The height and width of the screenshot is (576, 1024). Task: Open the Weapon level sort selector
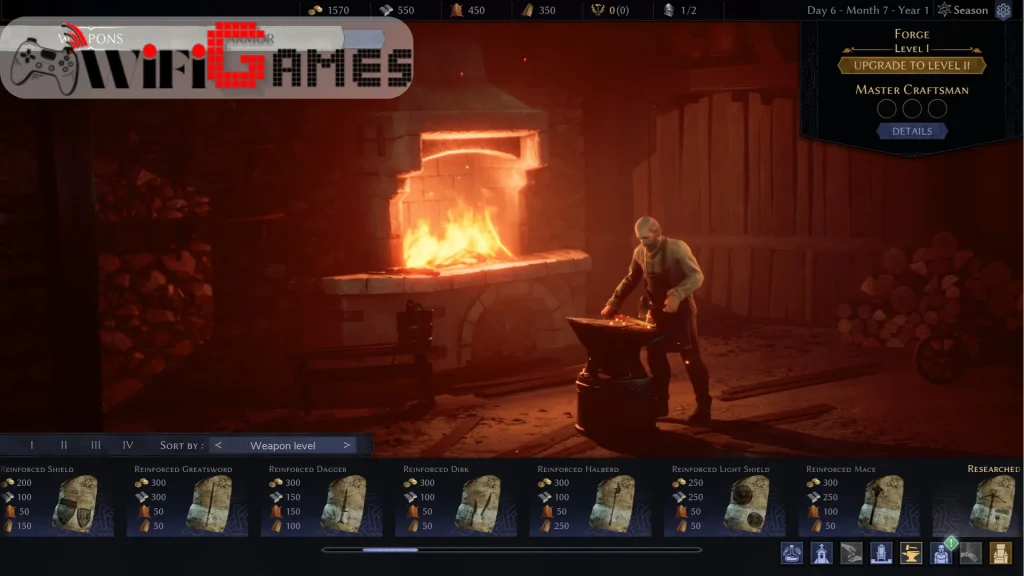pyautogui.click(x=283, y=445)
